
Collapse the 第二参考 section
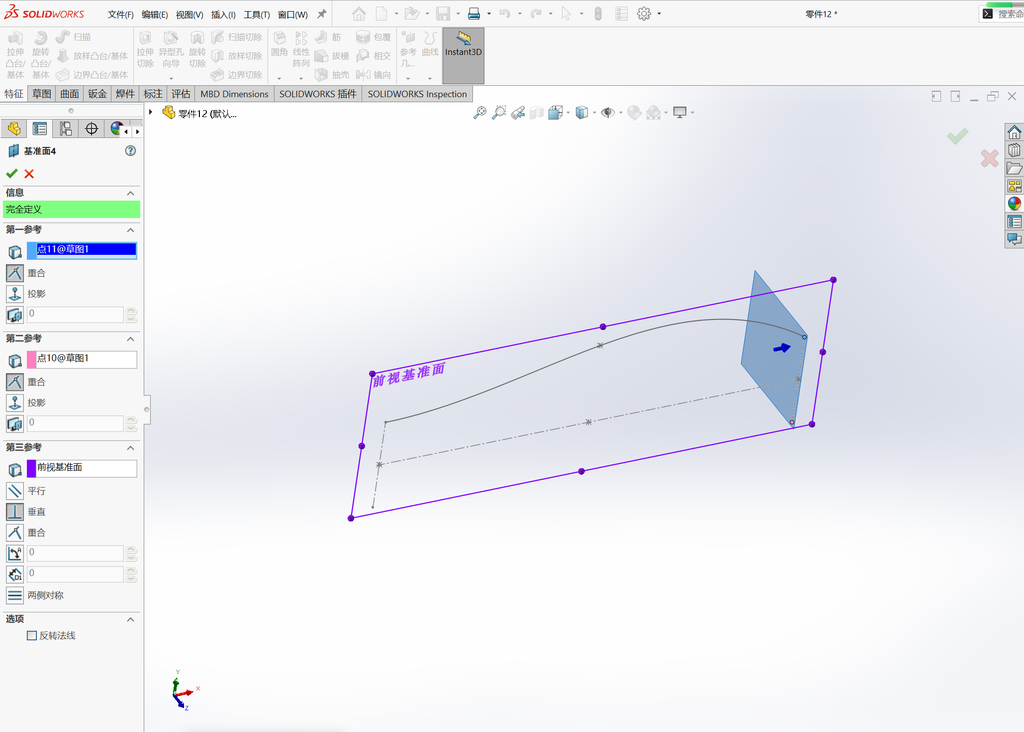[131, 339]
